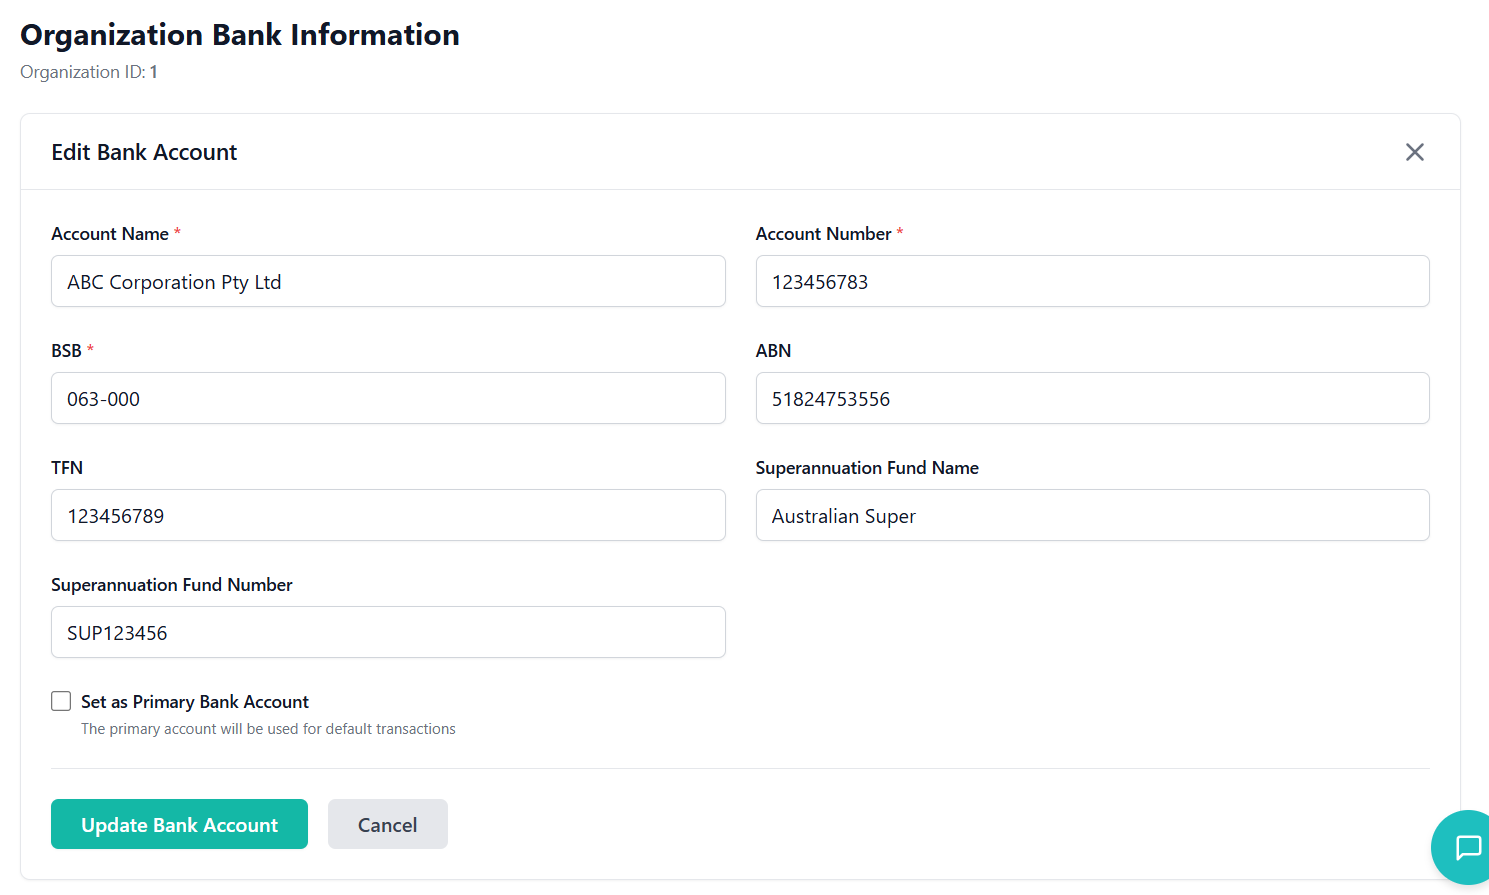
Task: Click the Account Name label
Action: coord(110,234)
